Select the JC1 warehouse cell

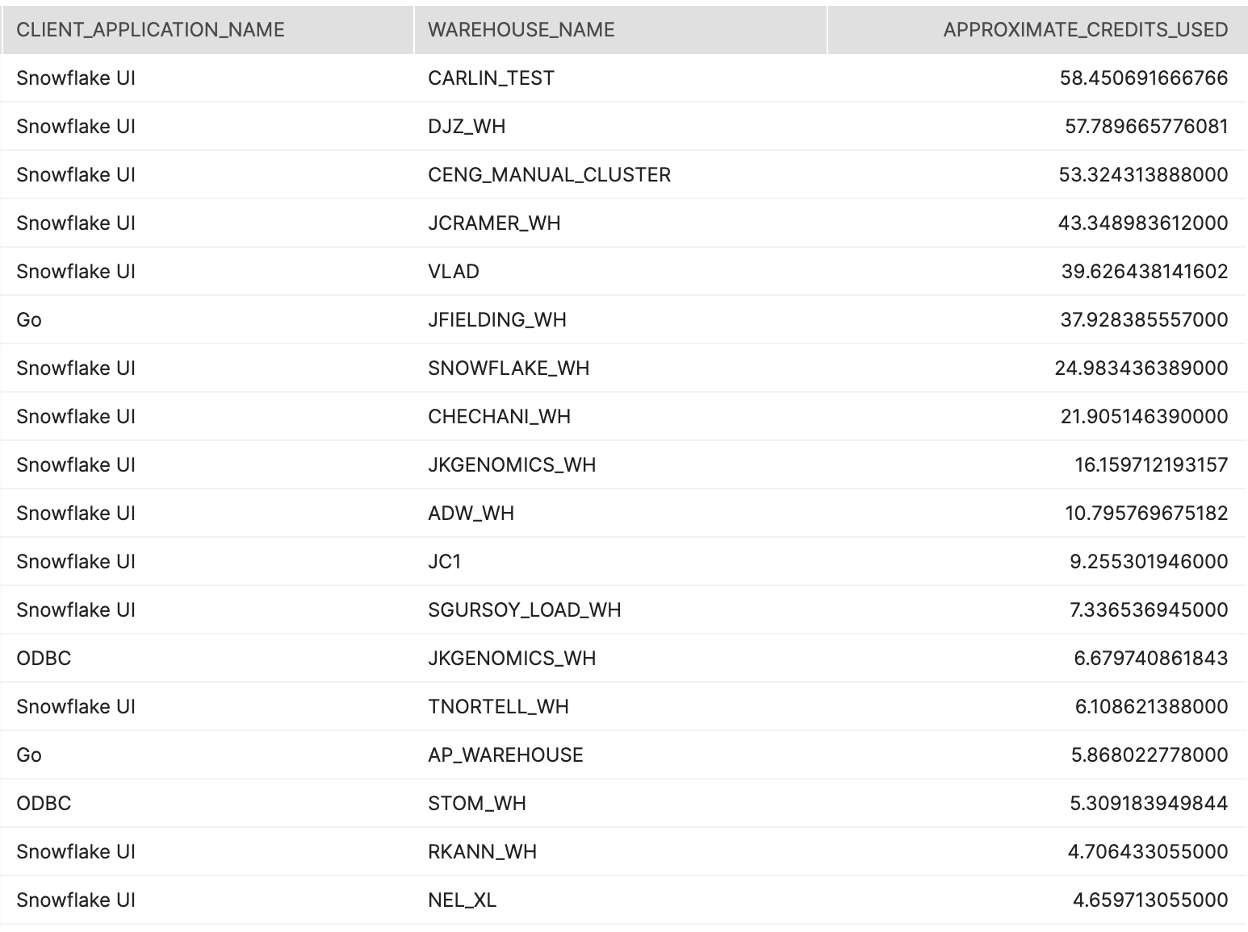click(x=445, y=562)
